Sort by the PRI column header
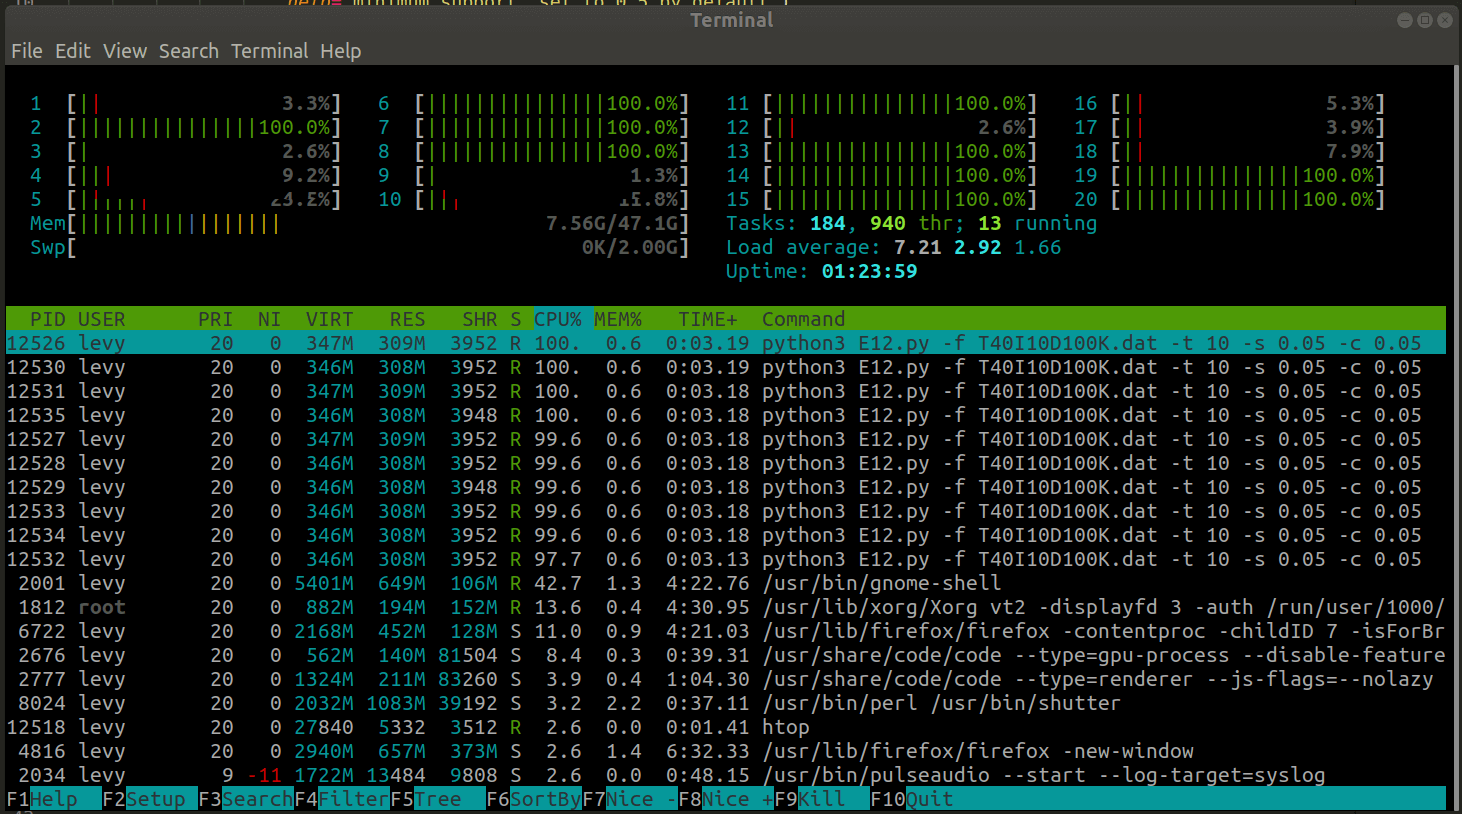 215,319
